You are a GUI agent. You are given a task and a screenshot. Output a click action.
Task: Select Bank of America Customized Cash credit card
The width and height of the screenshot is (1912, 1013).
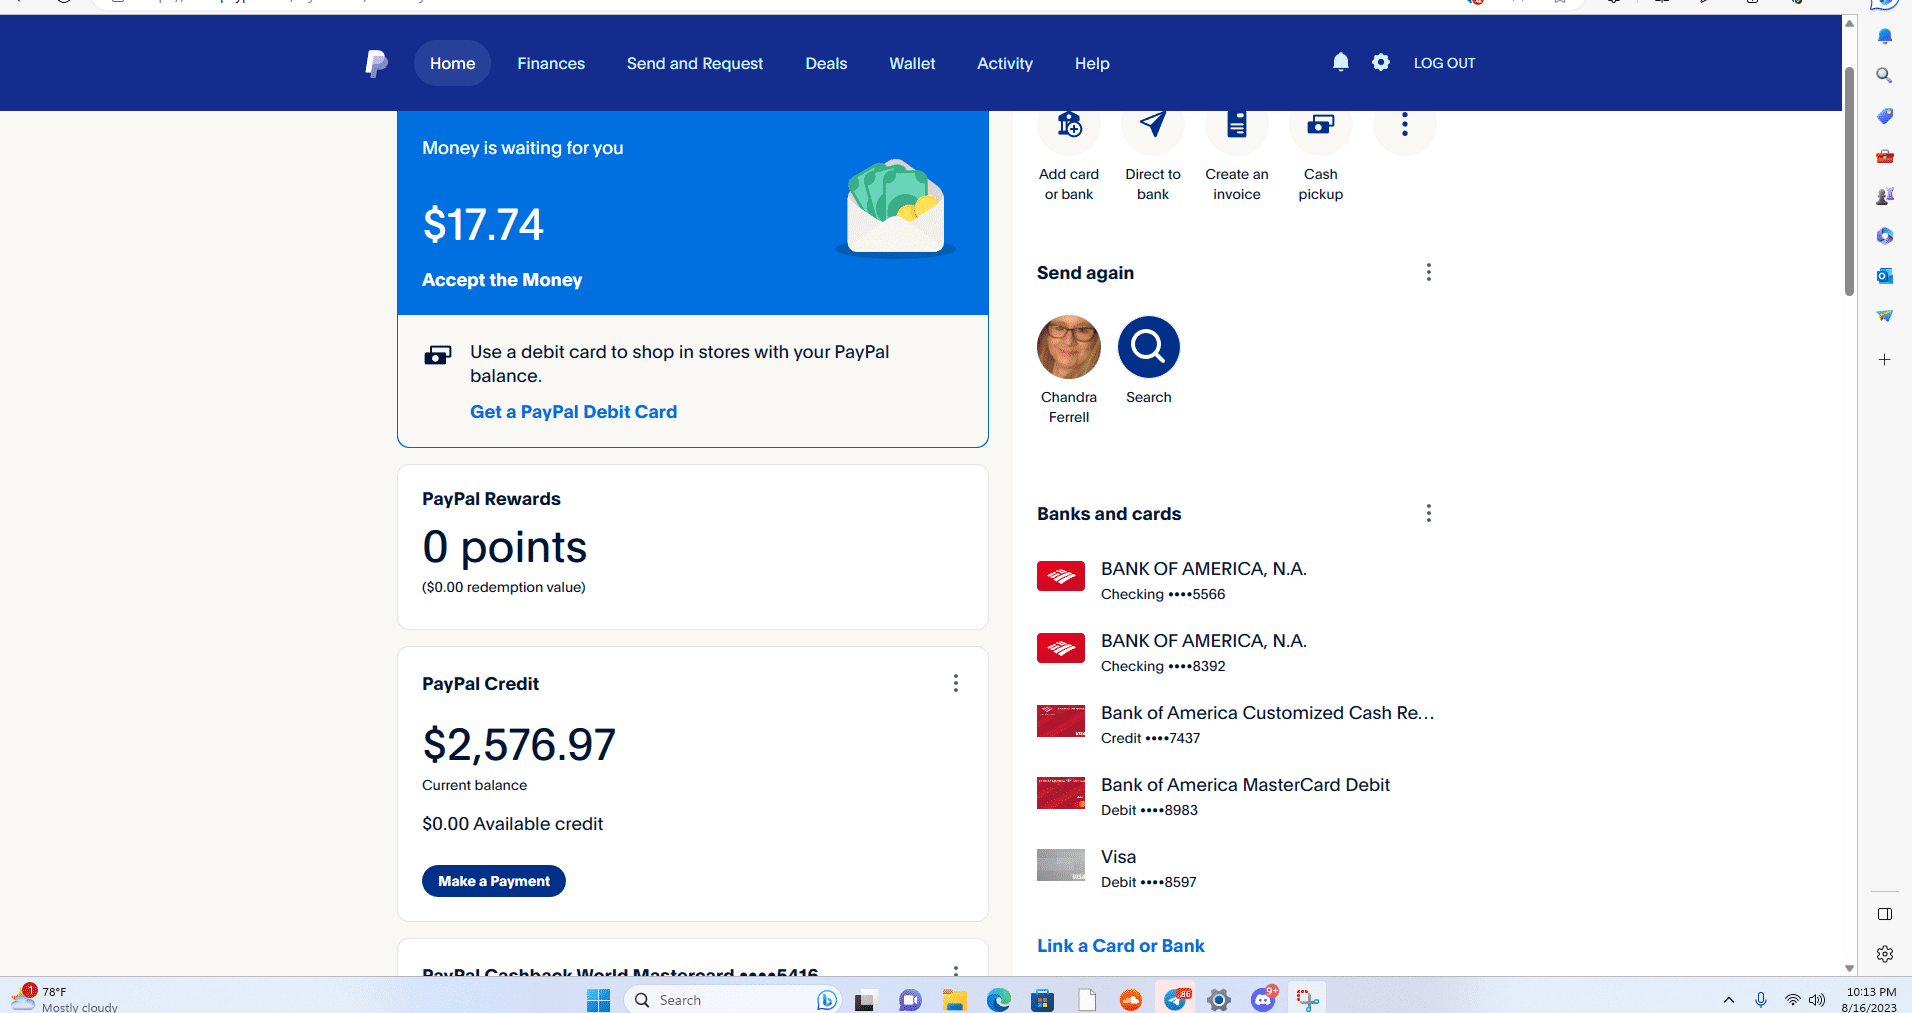[x=1237, y=724]
